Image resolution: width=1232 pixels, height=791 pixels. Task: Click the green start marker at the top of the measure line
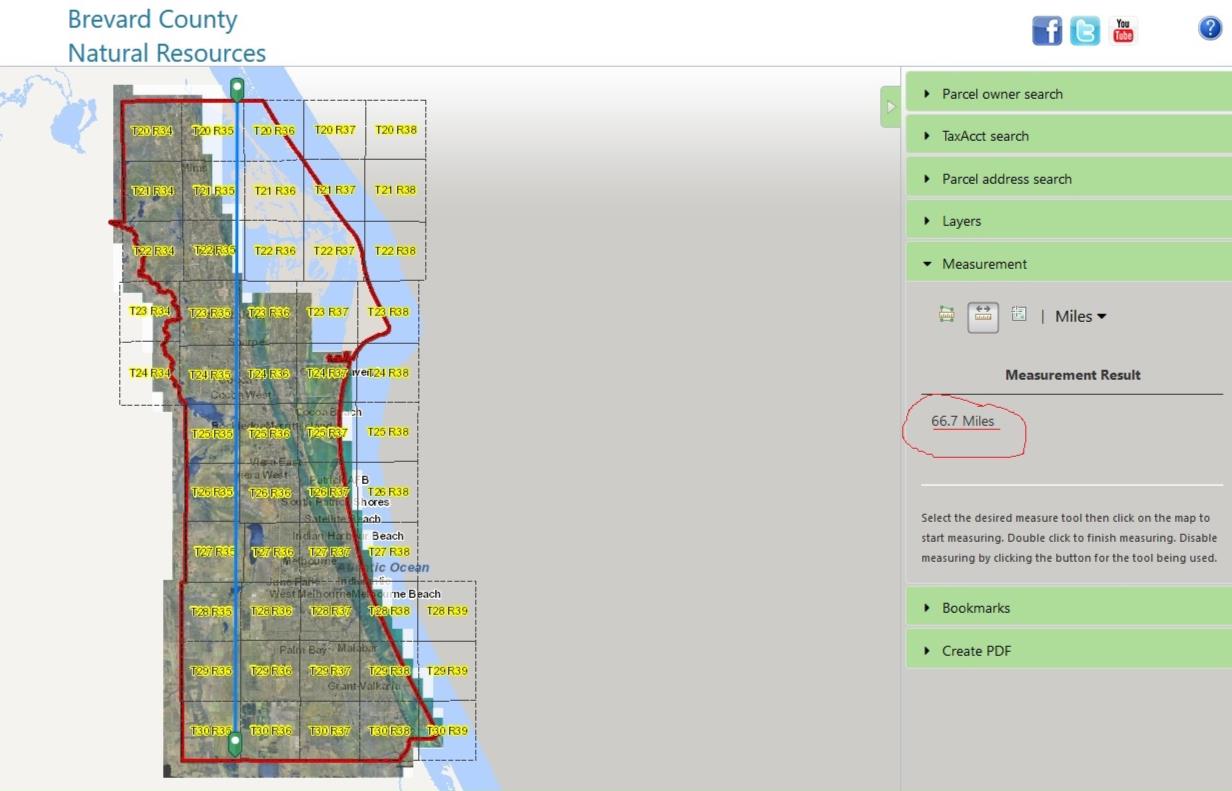point(237,89)
